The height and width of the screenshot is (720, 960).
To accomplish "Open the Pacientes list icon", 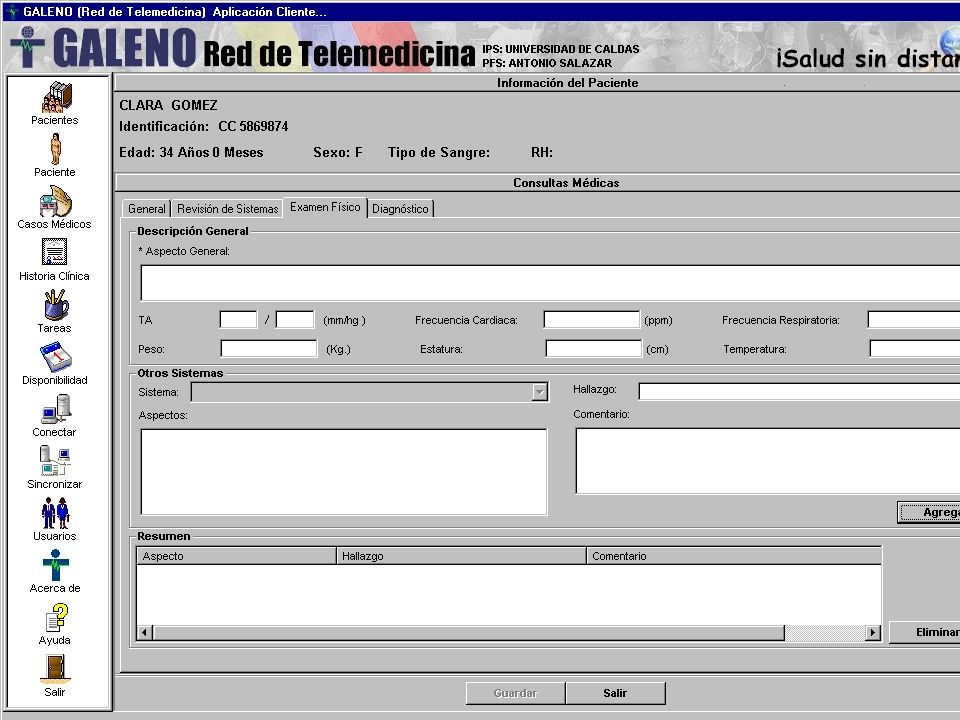I will coord(56,97).
